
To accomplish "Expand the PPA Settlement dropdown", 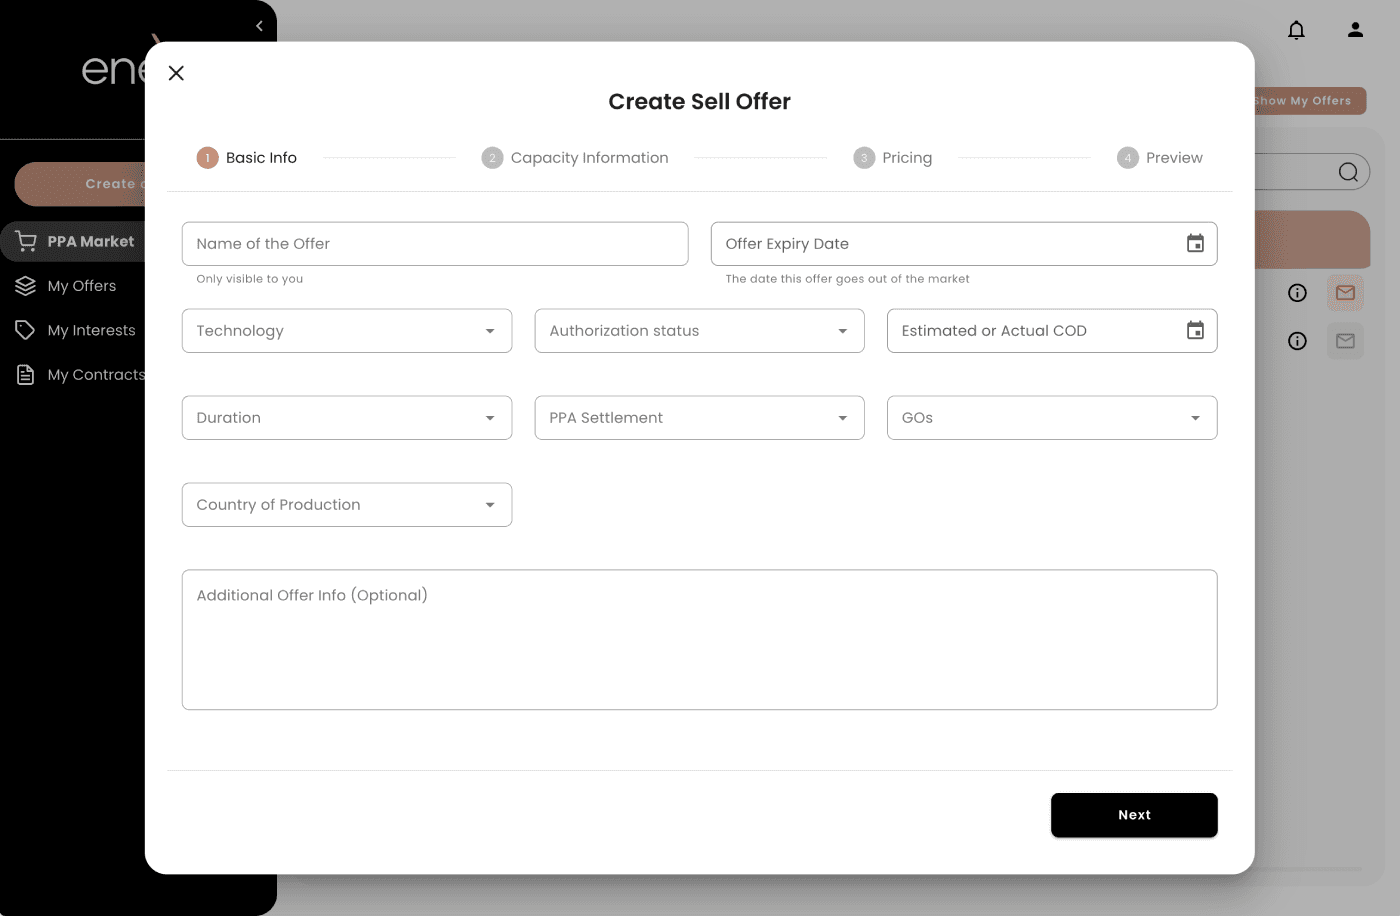I will (700, 418).
